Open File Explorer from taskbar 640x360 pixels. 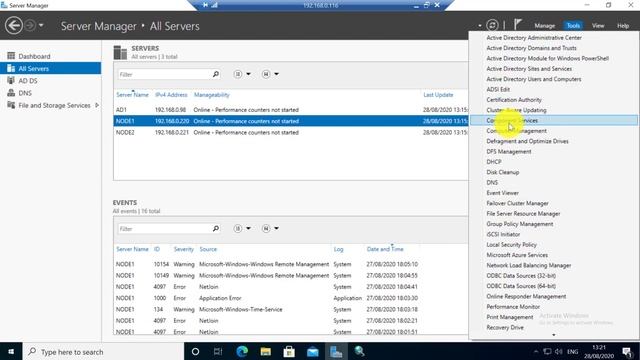click(x=265, y=351)
